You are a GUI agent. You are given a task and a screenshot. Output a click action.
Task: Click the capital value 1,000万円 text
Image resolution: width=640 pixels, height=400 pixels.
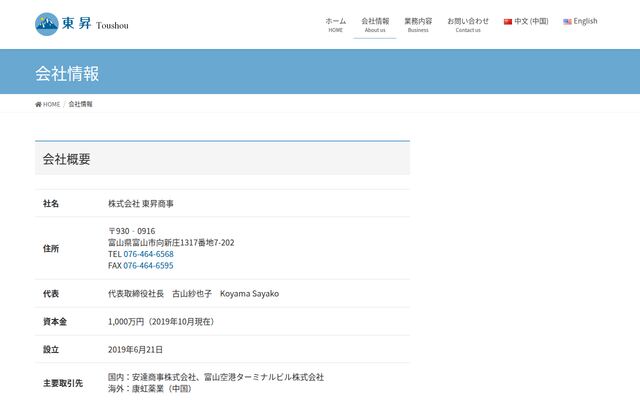pyautogui.click(x=126, y=322)
